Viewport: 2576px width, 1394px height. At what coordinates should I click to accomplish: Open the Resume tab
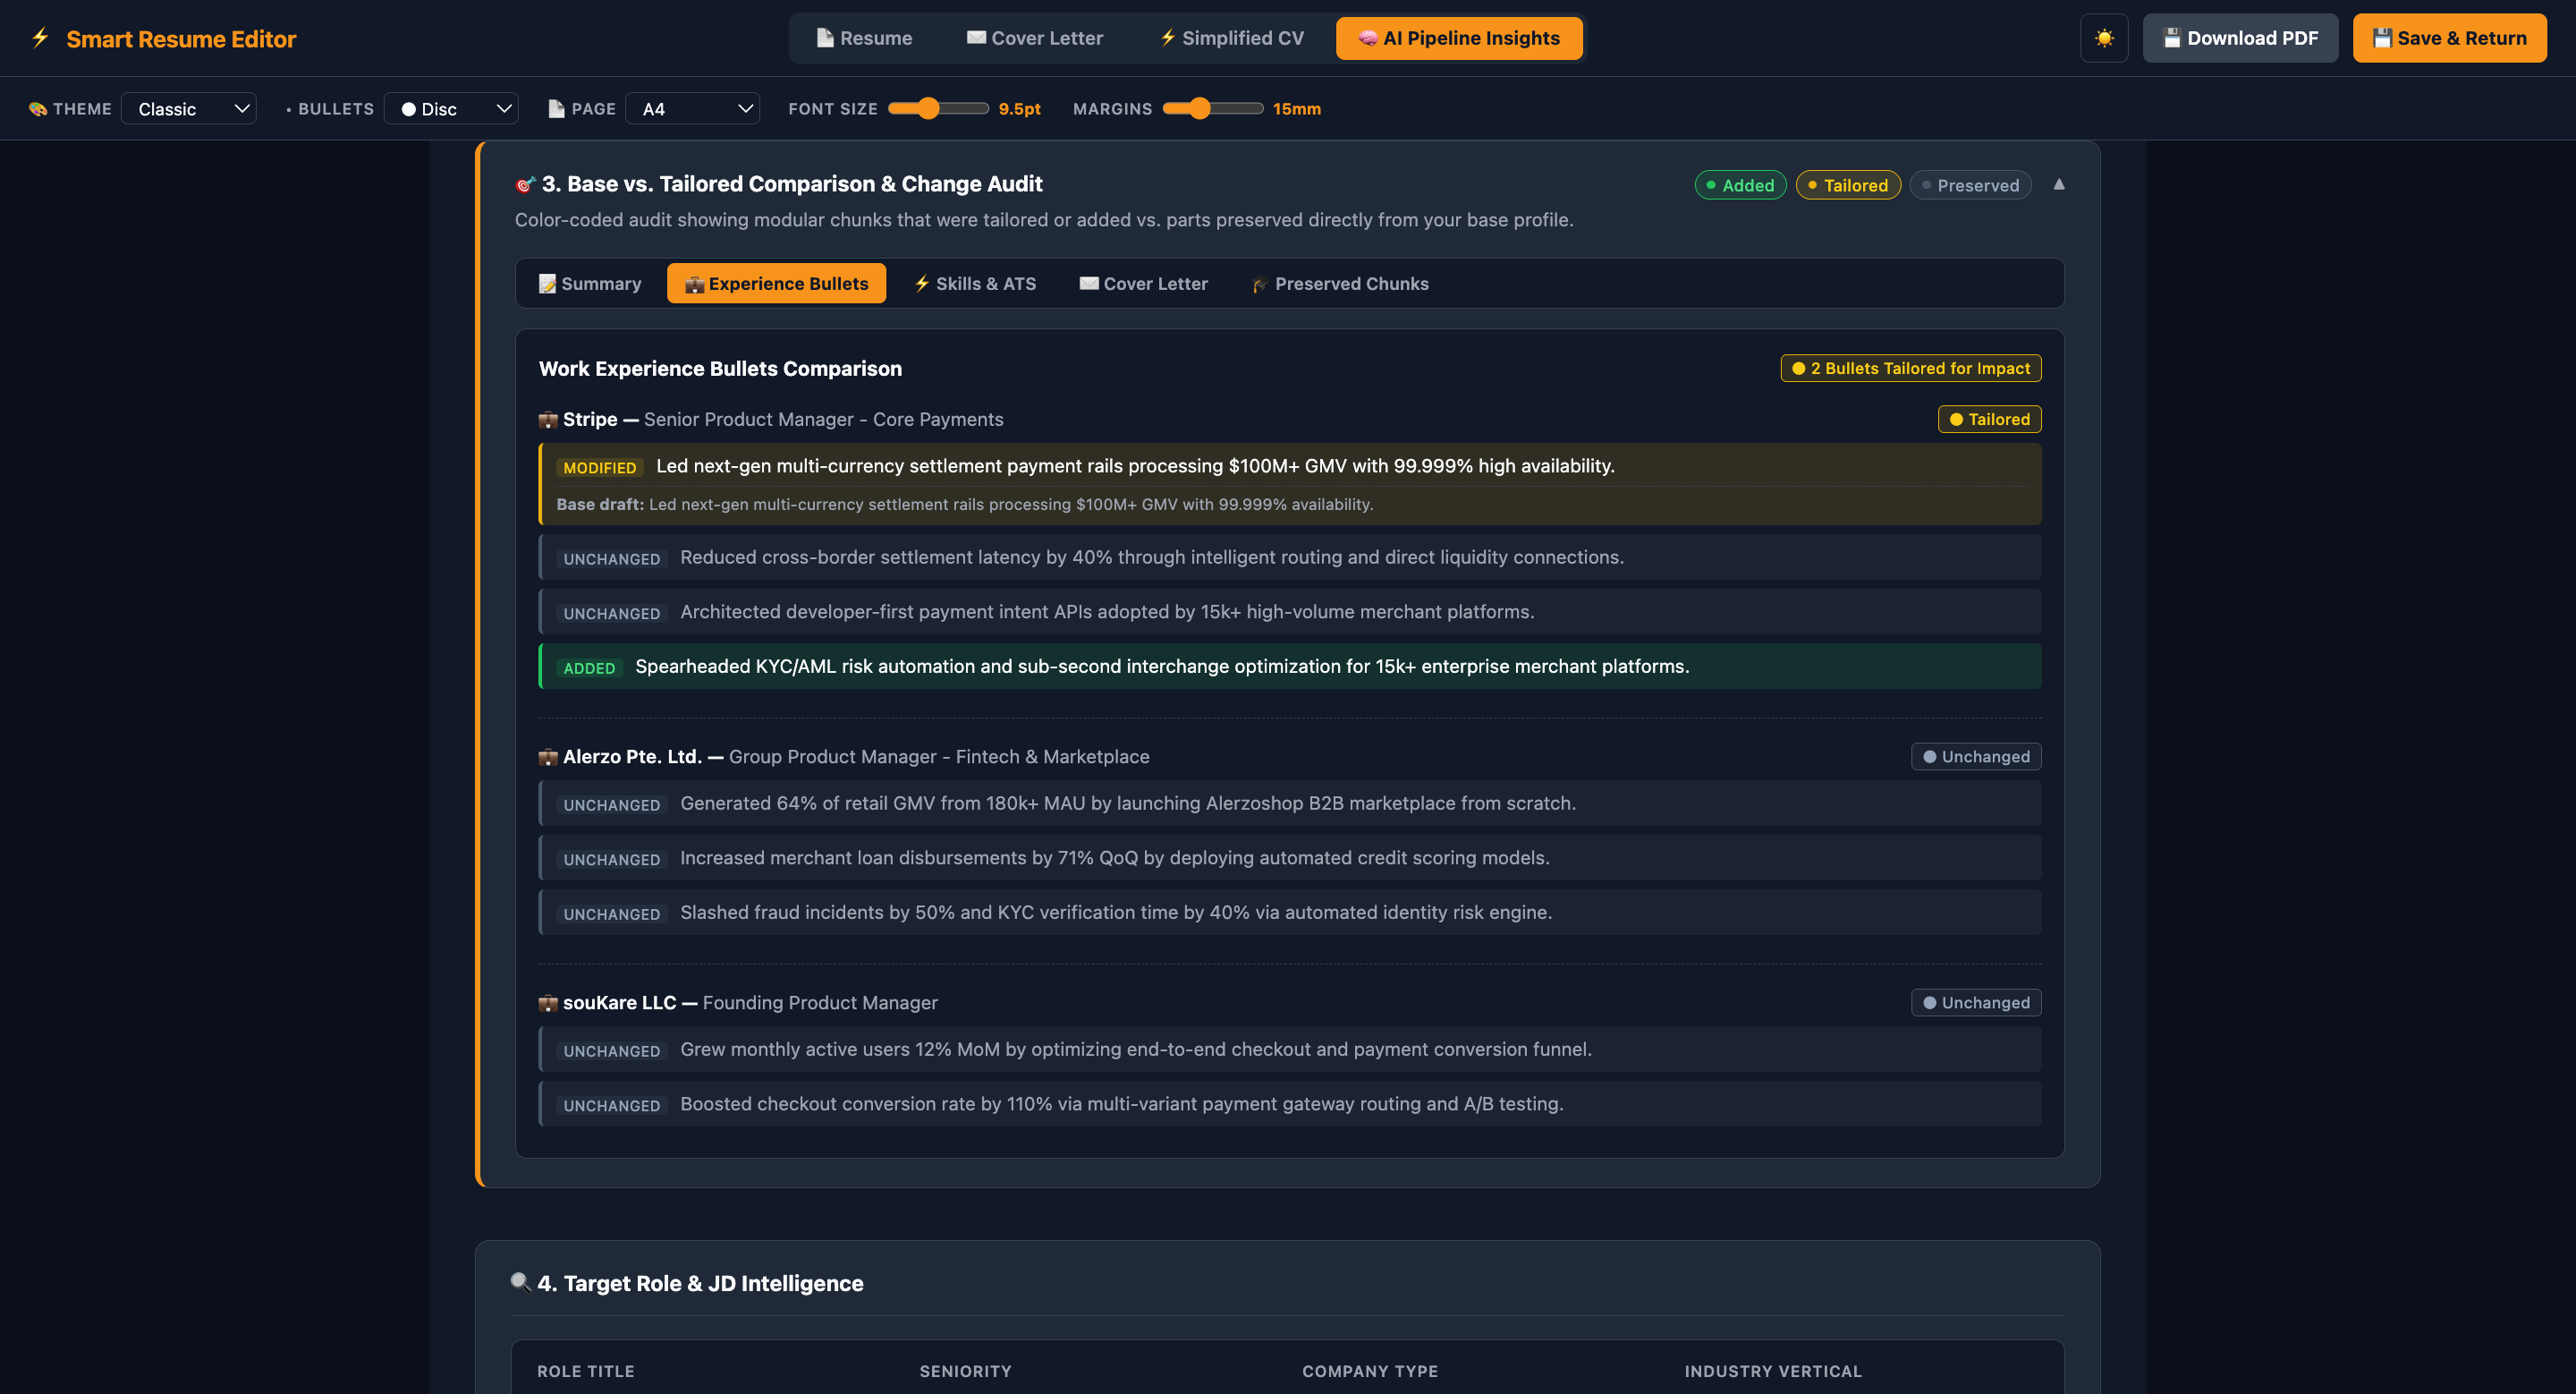point(864,38)
